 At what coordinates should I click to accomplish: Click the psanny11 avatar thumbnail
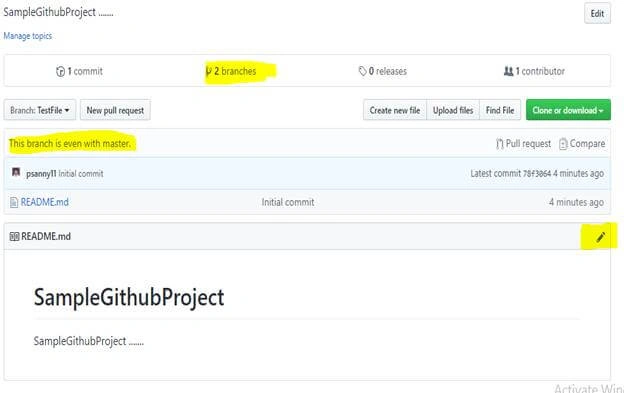tap(16, 172)
